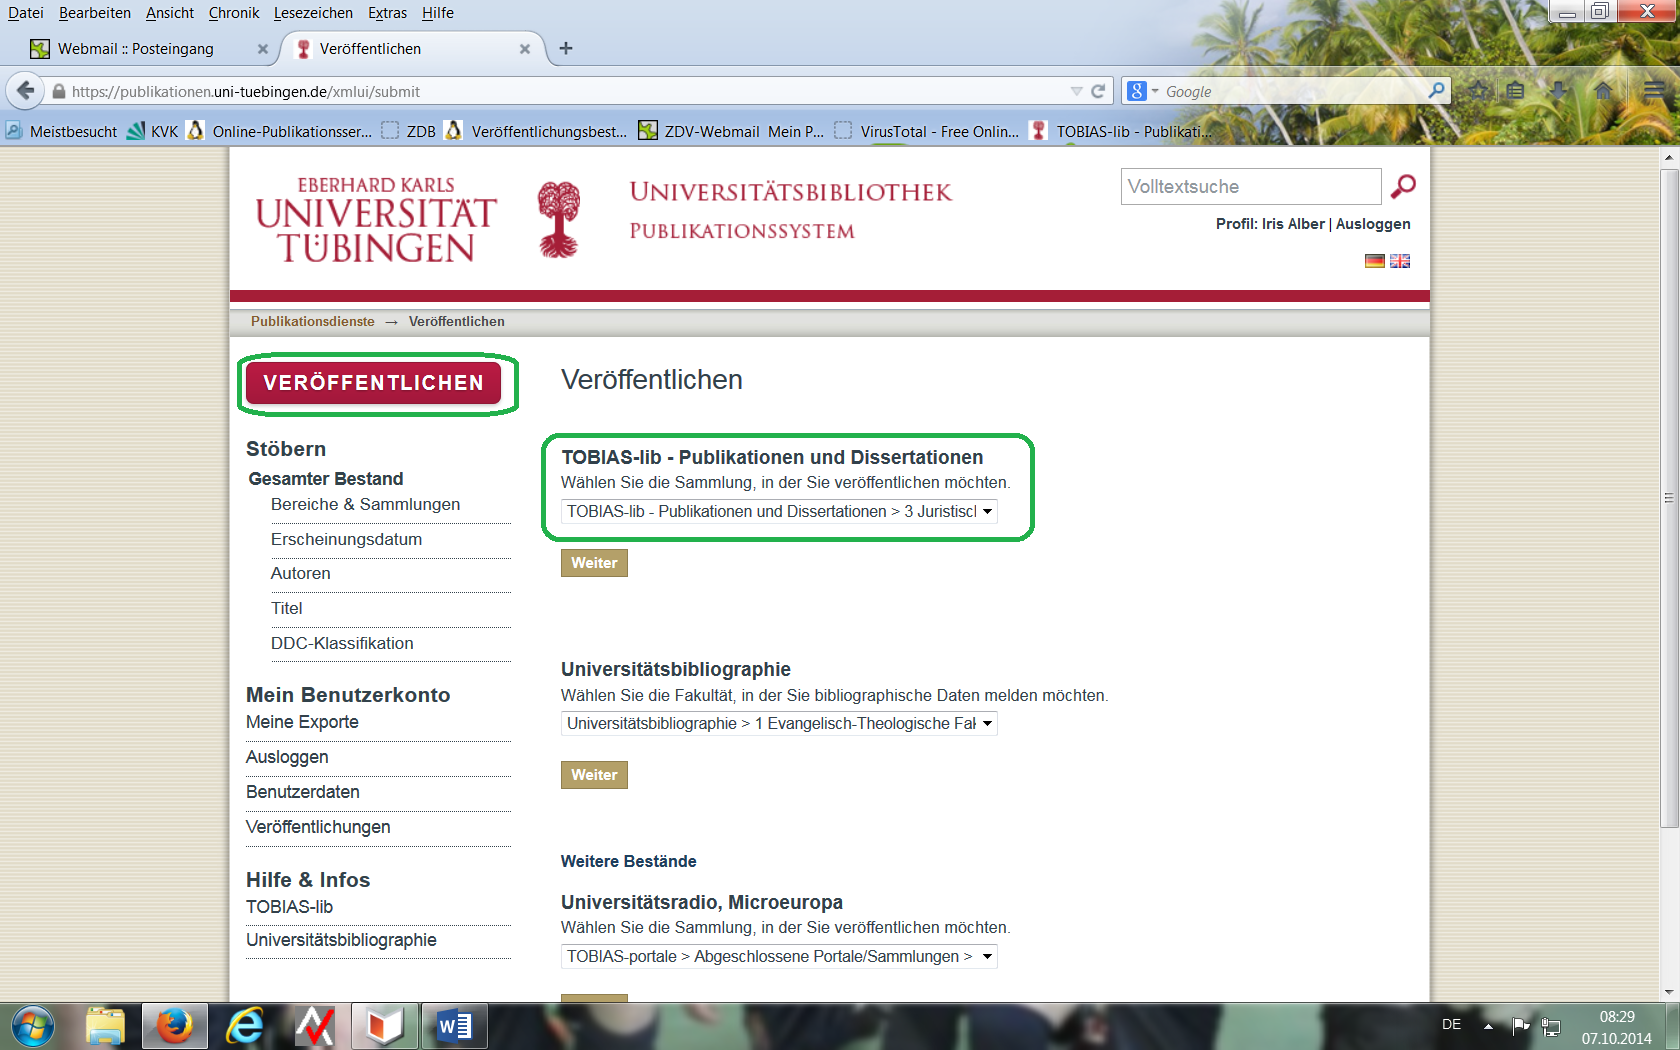Open the Windows Start button
The image size is (1680, 1050).
click(x=33, y=1027)
